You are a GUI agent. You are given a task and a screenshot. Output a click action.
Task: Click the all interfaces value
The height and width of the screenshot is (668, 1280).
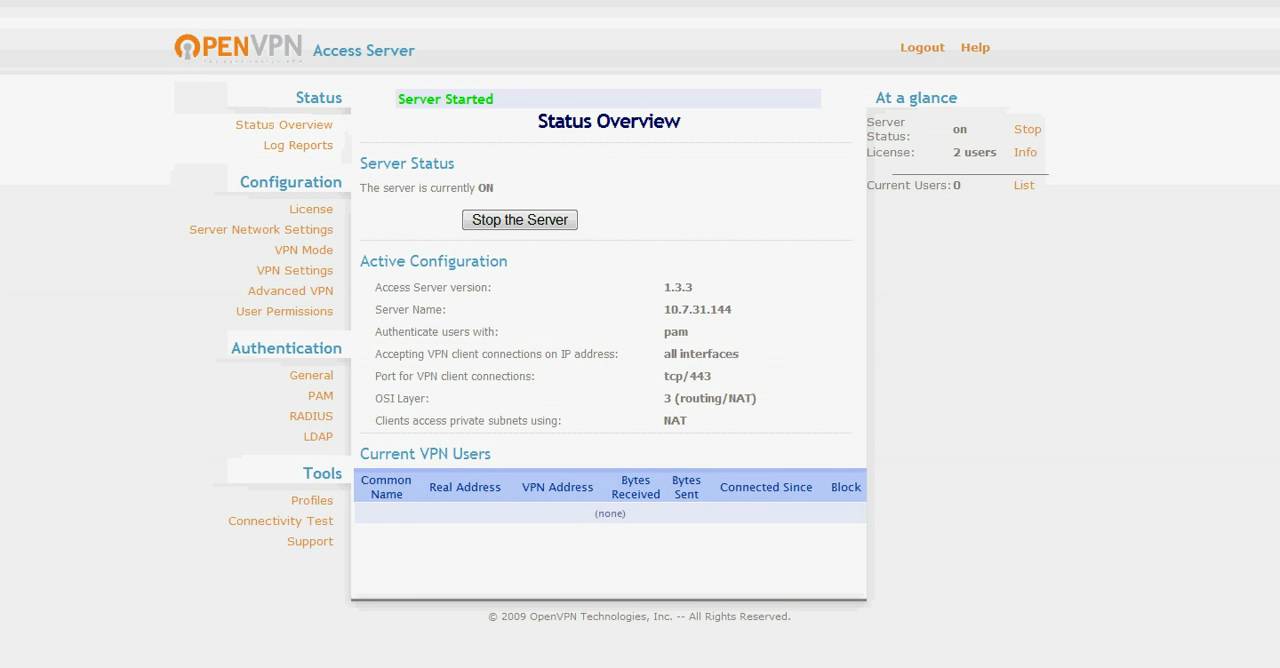click(701, 354)
